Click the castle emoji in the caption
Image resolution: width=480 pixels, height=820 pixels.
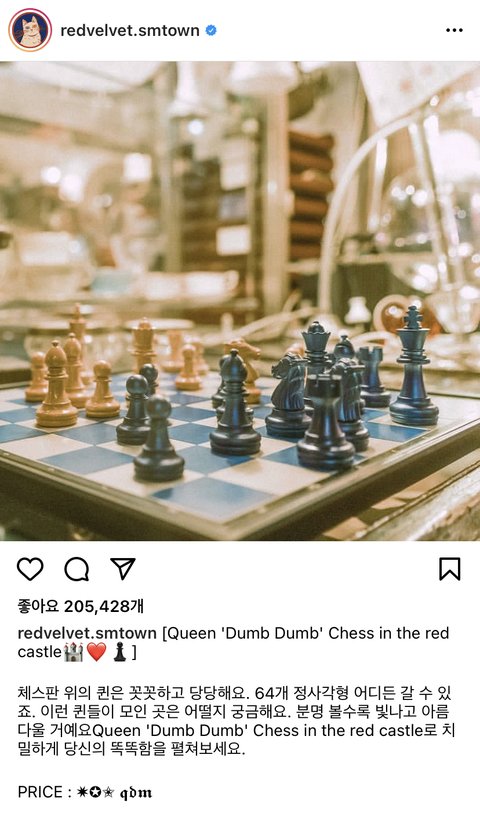click(73, 652)
